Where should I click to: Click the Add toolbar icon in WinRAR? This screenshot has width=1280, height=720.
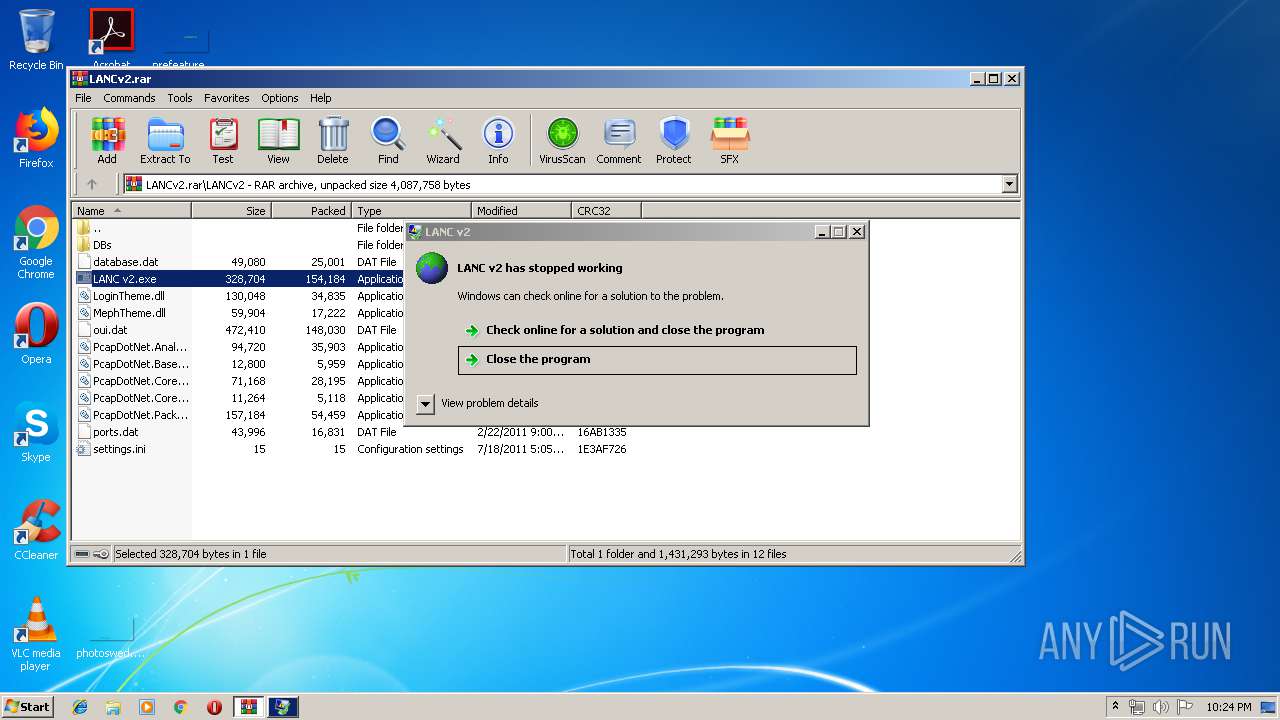pos(107,140)
